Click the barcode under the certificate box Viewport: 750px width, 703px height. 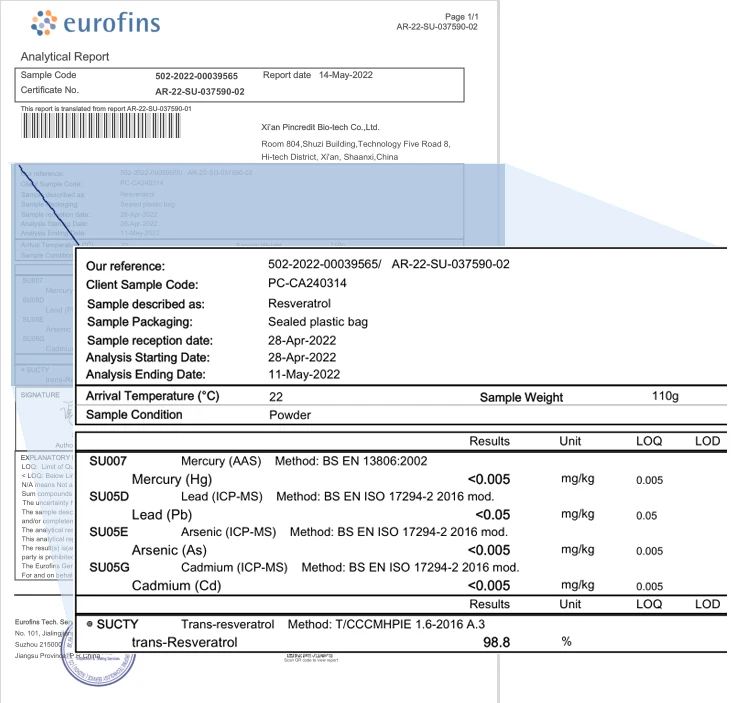[x=101, y=126]
